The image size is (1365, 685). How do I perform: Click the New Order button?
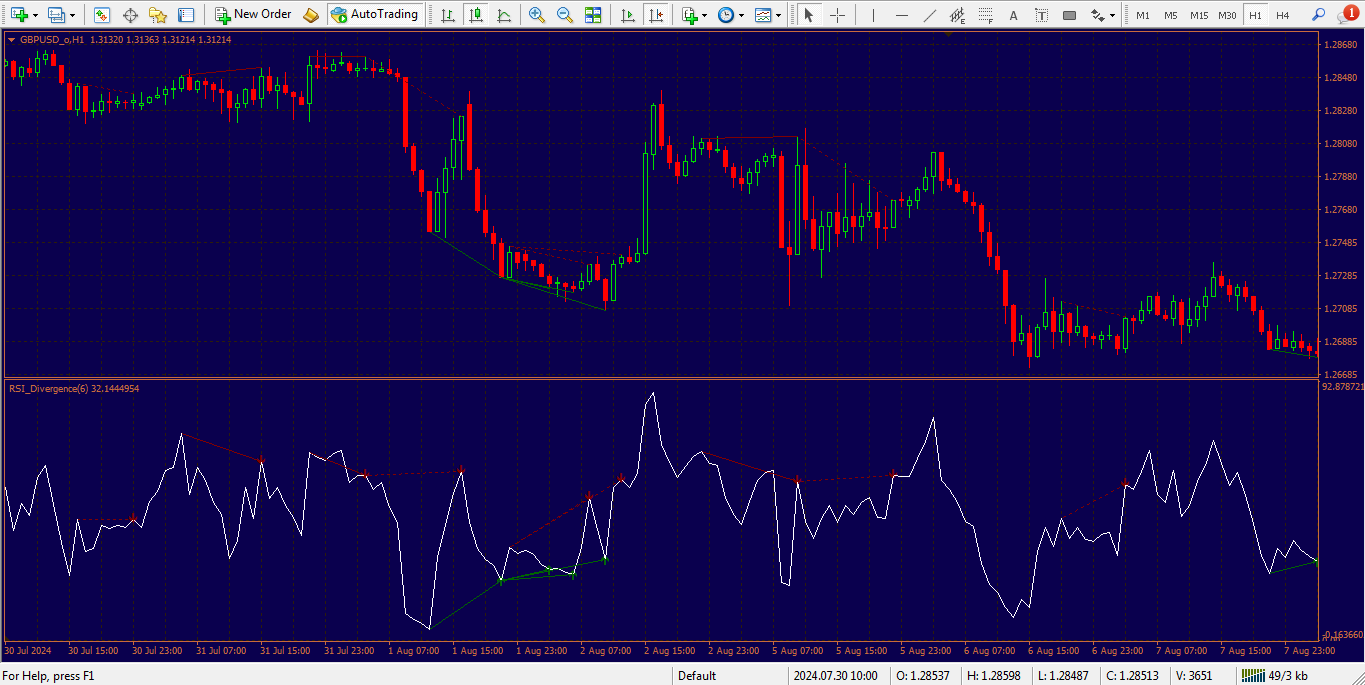254,14
